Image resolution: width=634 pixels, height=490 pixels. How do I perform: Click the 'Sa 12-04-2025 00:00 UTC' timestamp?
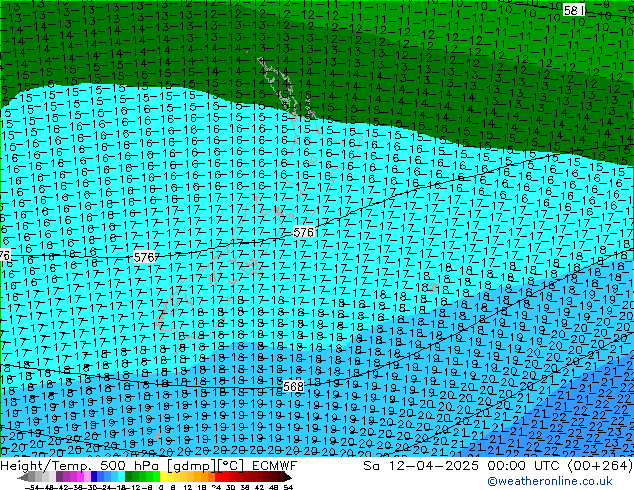pos(463,466)
